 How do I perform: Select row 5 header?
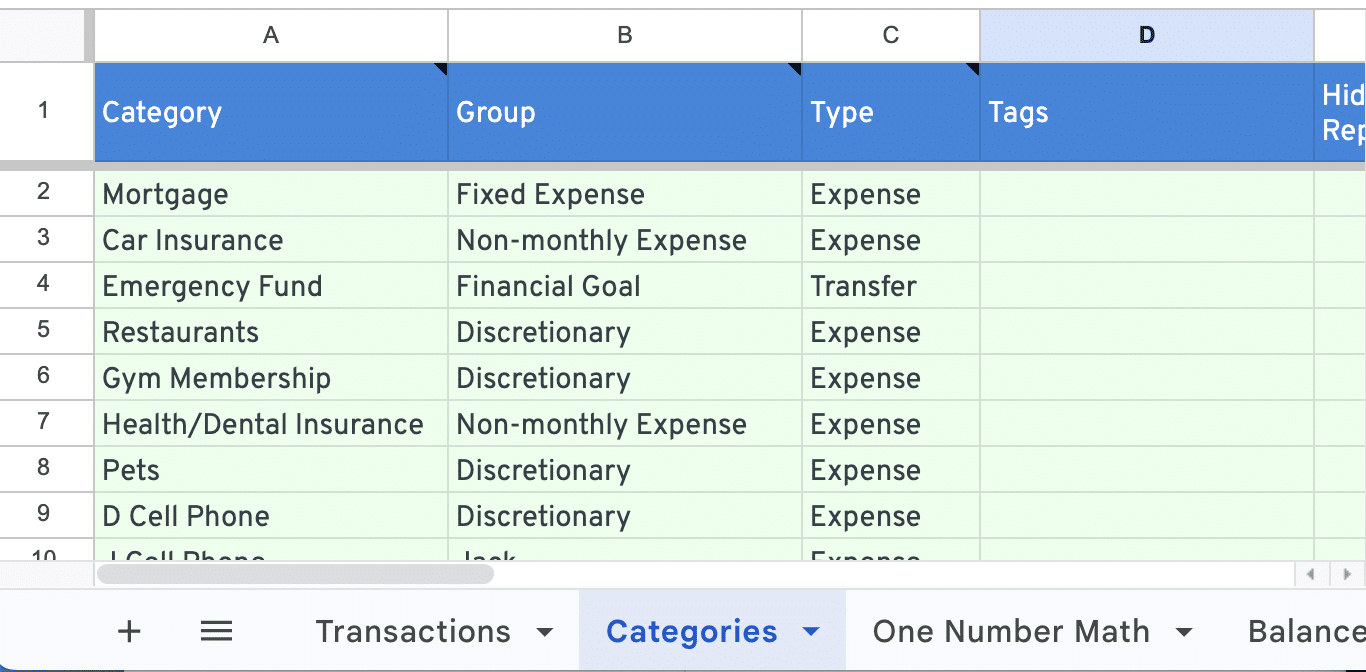pos(44,331)
